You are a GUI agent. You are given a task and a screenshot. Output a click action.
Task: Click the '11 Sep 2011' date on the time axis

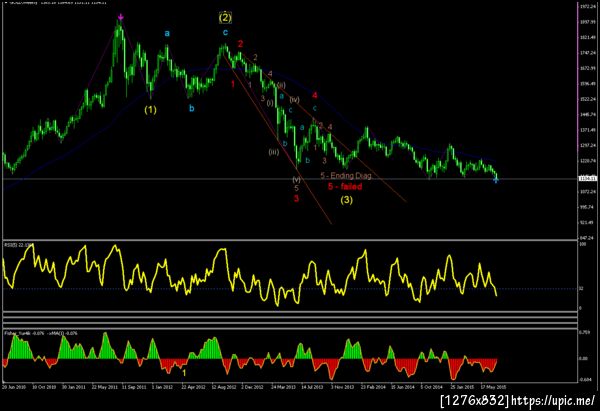pyautogui.click(x=134, y=387)
